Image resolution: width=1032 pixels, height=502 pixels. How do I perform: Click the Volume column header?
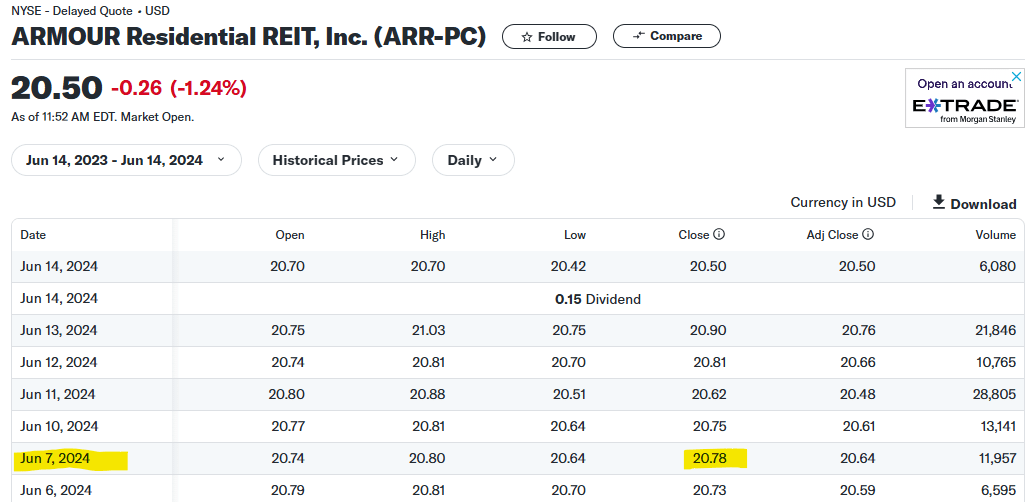tap(996, 235)
